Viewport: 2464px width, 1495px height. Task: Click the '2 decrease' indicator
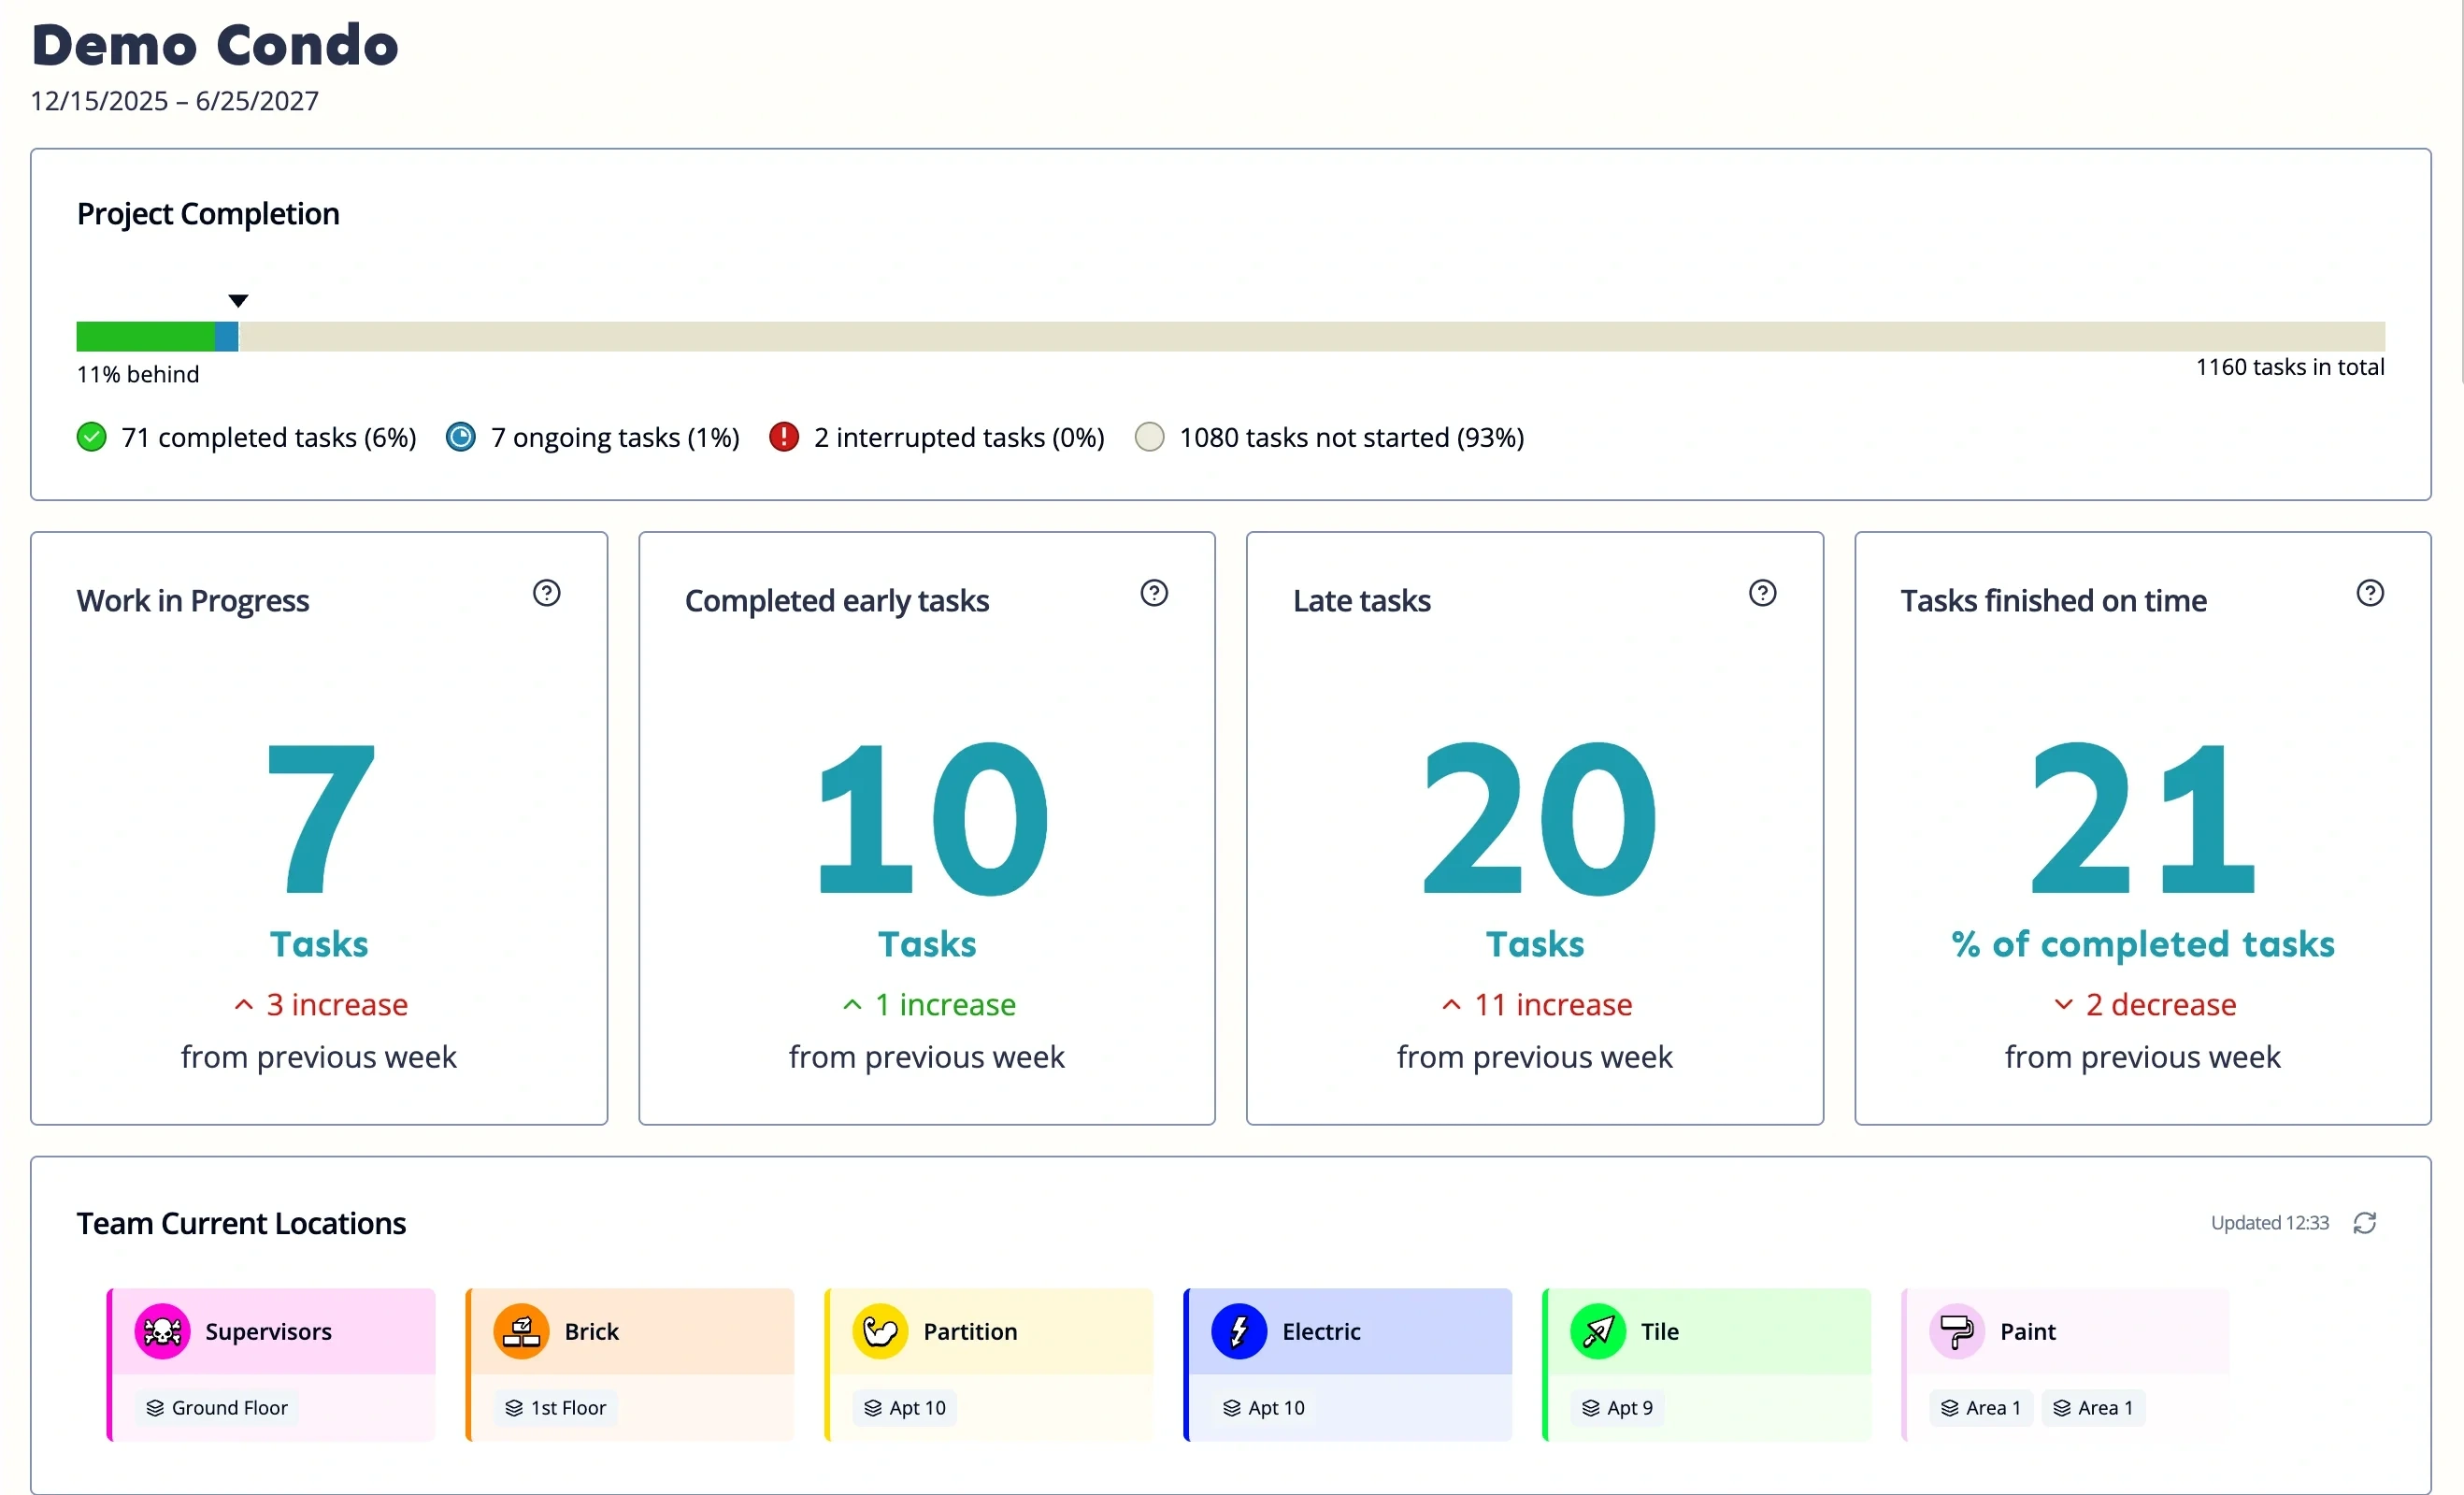pos(2145,1004)
